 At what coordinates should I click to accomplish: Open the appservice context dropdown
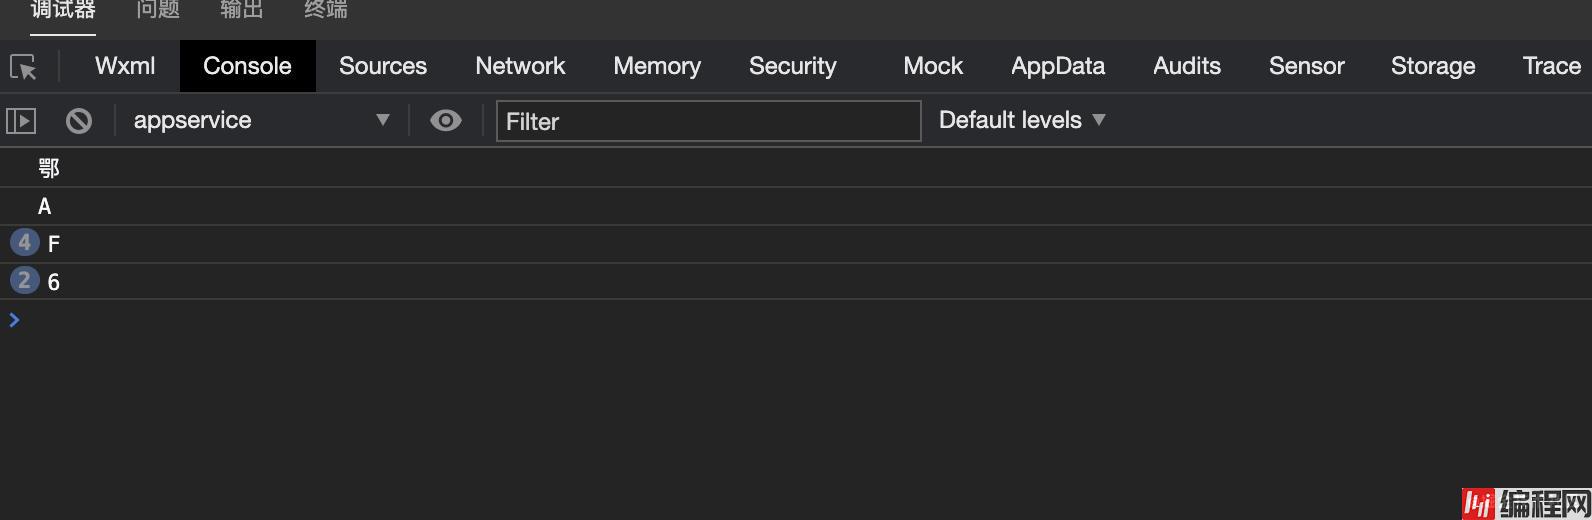tap(260, 121)
